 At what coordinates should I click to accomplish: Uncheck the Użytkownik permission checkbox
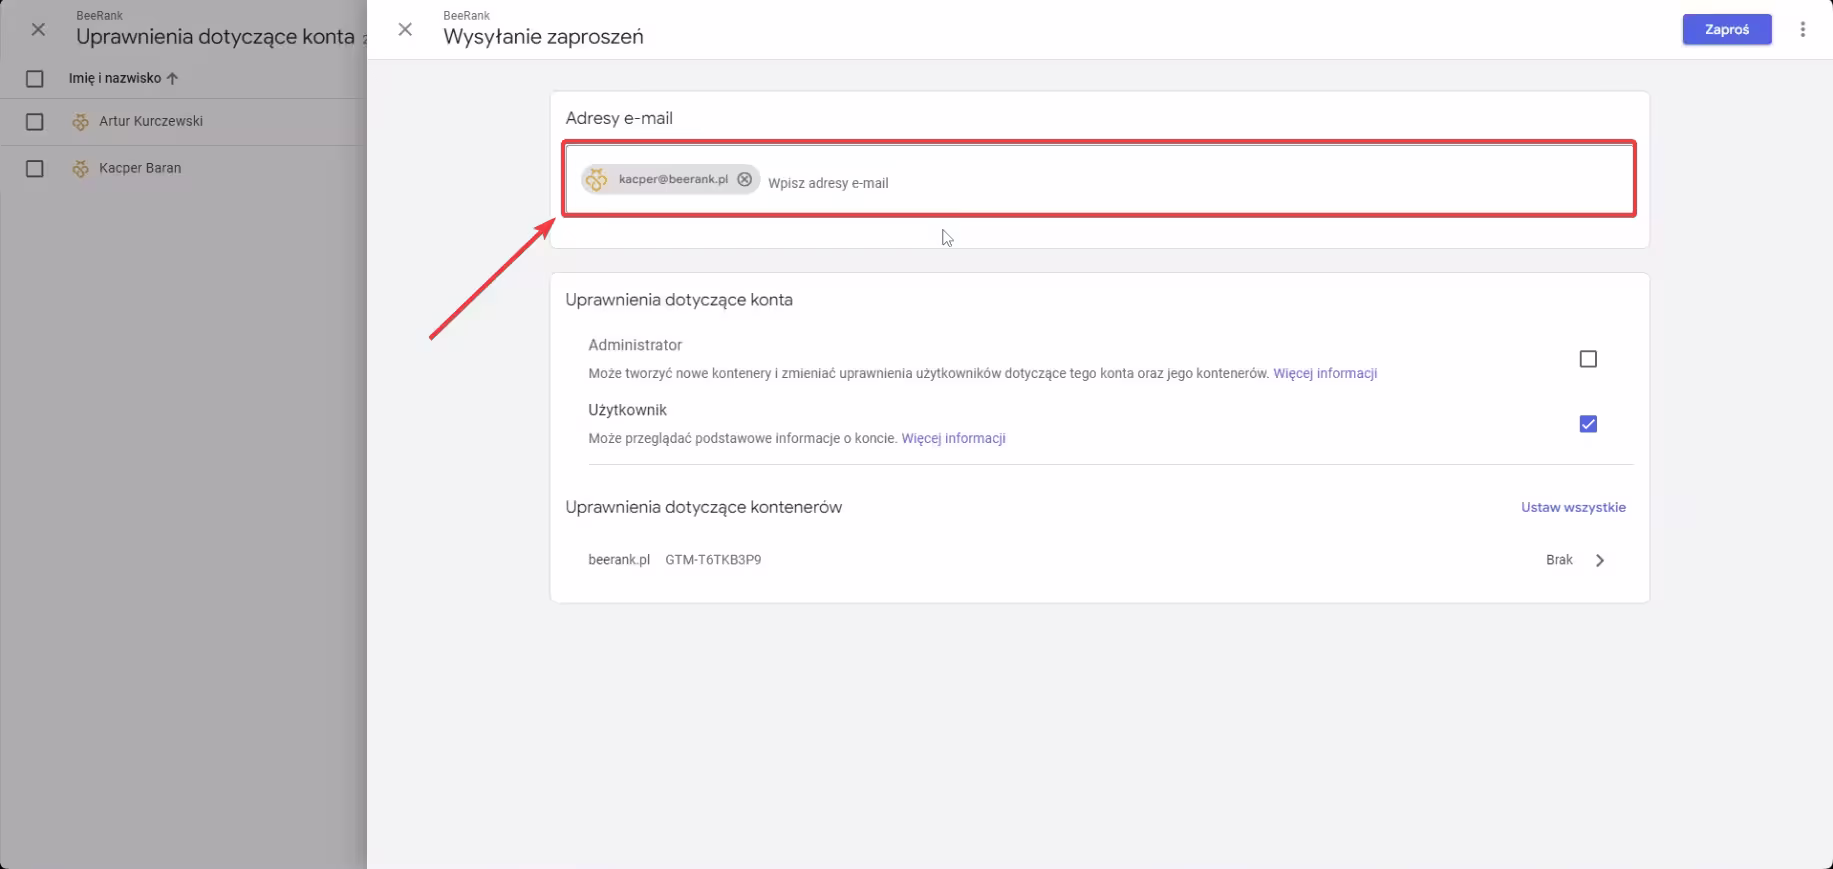point(1587,424)
